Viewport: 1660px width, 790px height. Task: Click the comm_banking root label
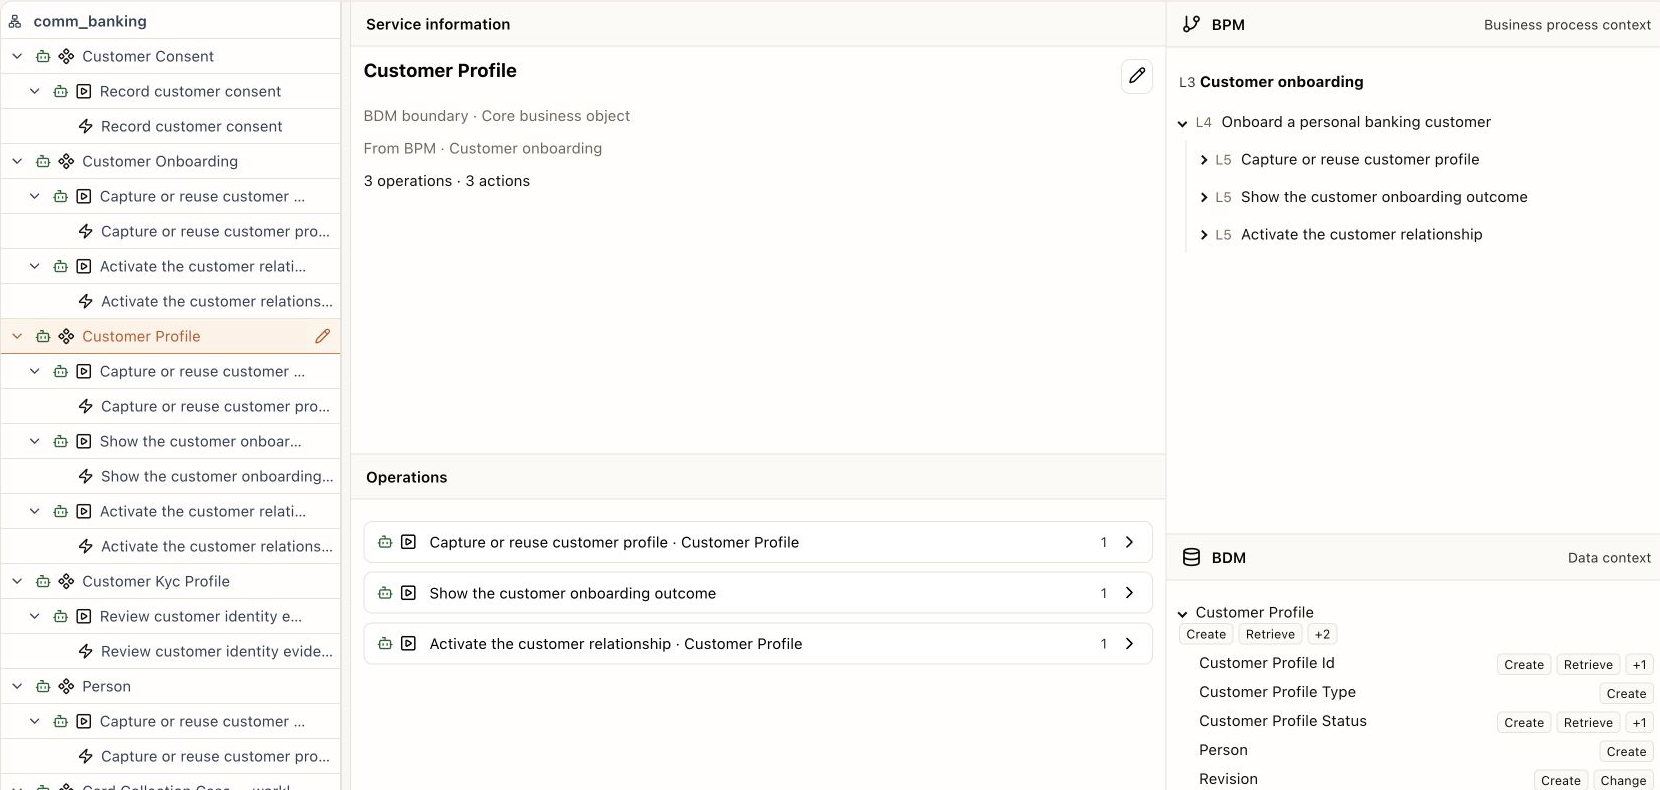click(x=90, y=21)
